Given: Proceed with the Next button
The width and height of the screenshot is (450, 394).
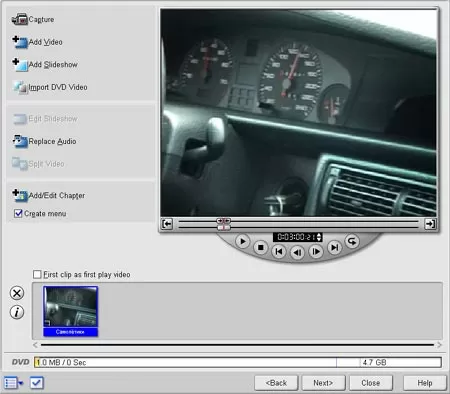Looking at the screenshot, I should (323, 383).
